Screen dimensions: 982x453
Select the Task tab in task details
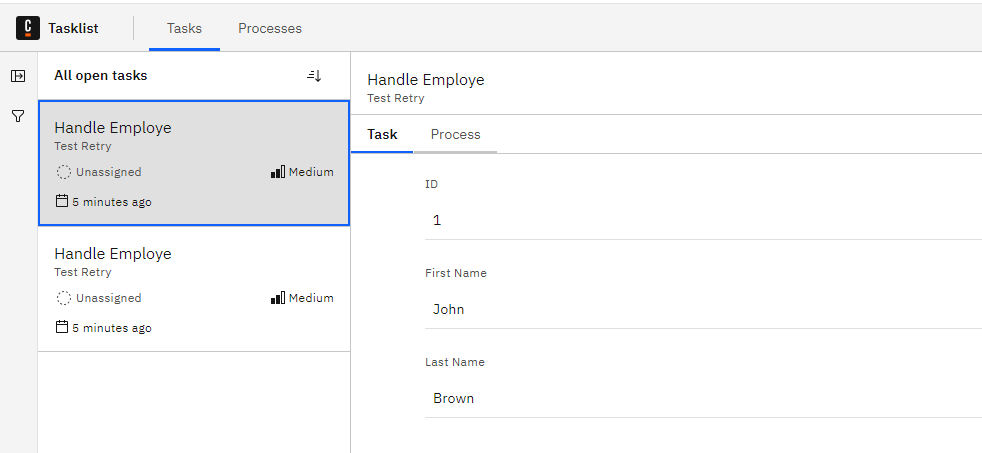click(x=382, y=134)
